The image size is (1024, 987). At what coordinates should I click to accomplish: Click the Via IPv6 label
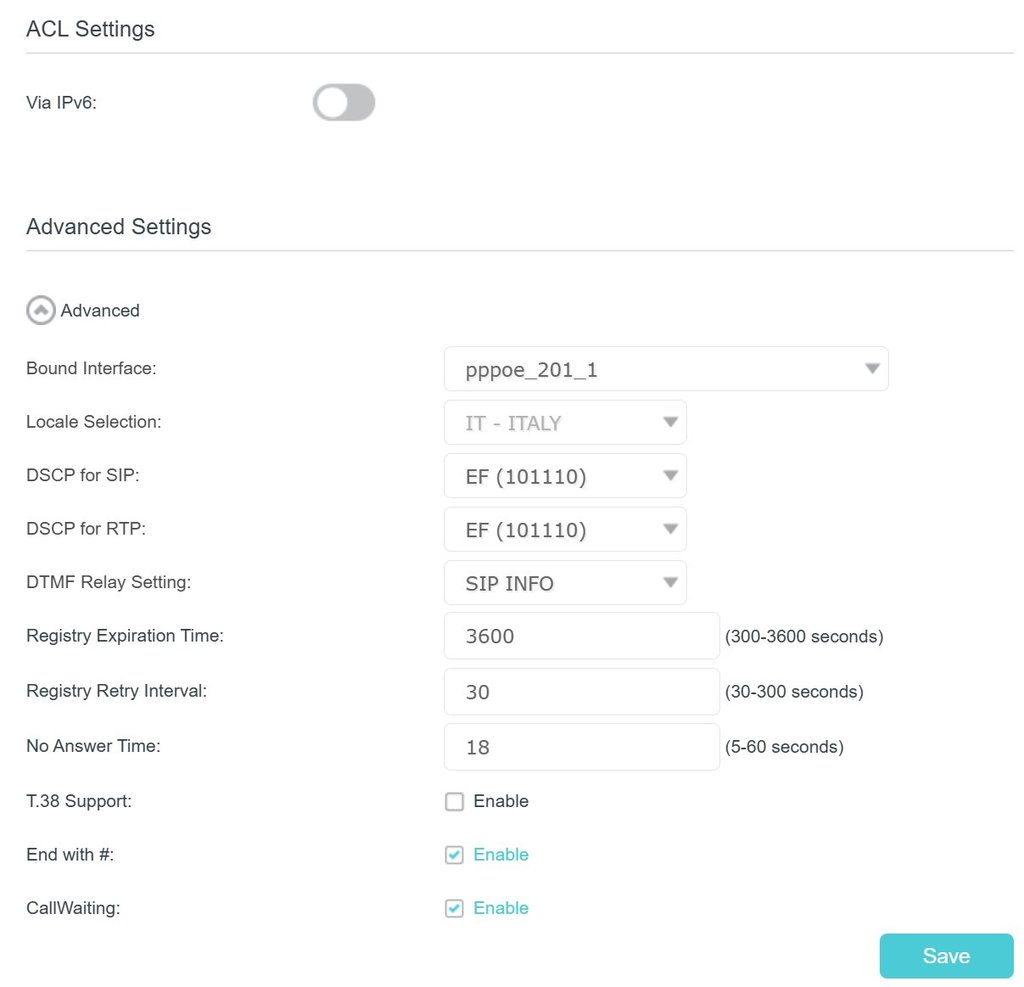(61, 103)
